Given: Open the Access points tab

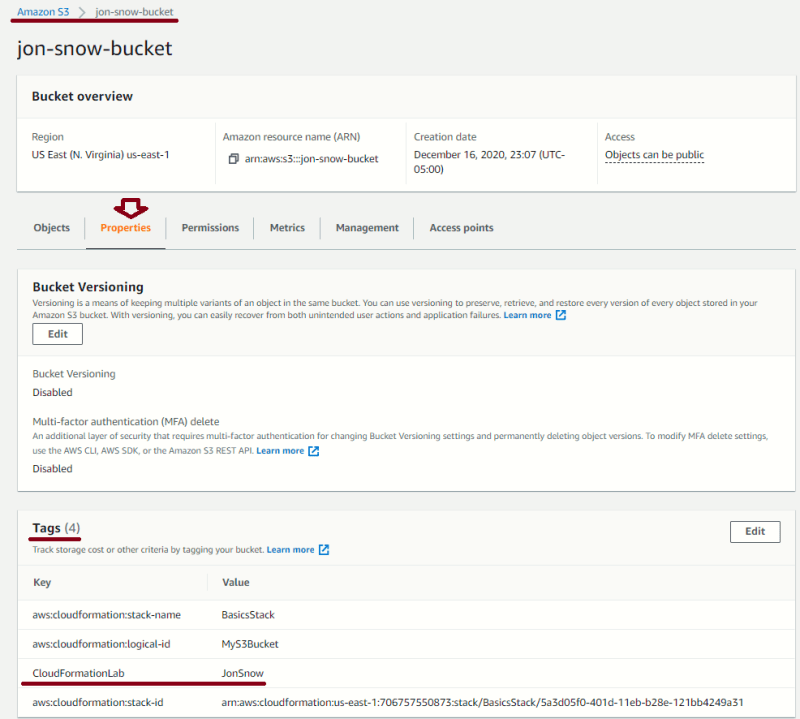Looking at the screenshot, I should 461,228.
